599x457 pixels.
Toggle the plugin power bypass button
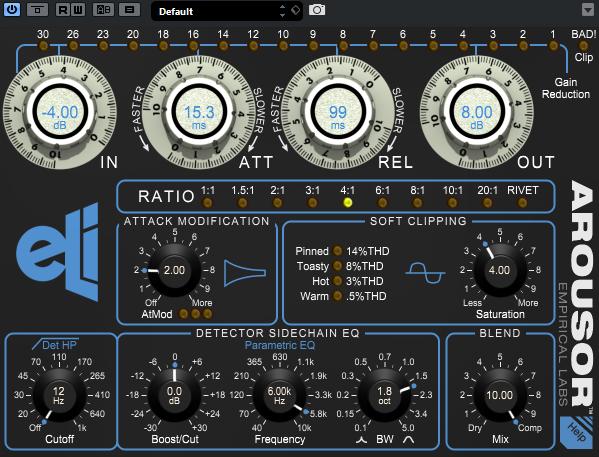coord(12,10)
